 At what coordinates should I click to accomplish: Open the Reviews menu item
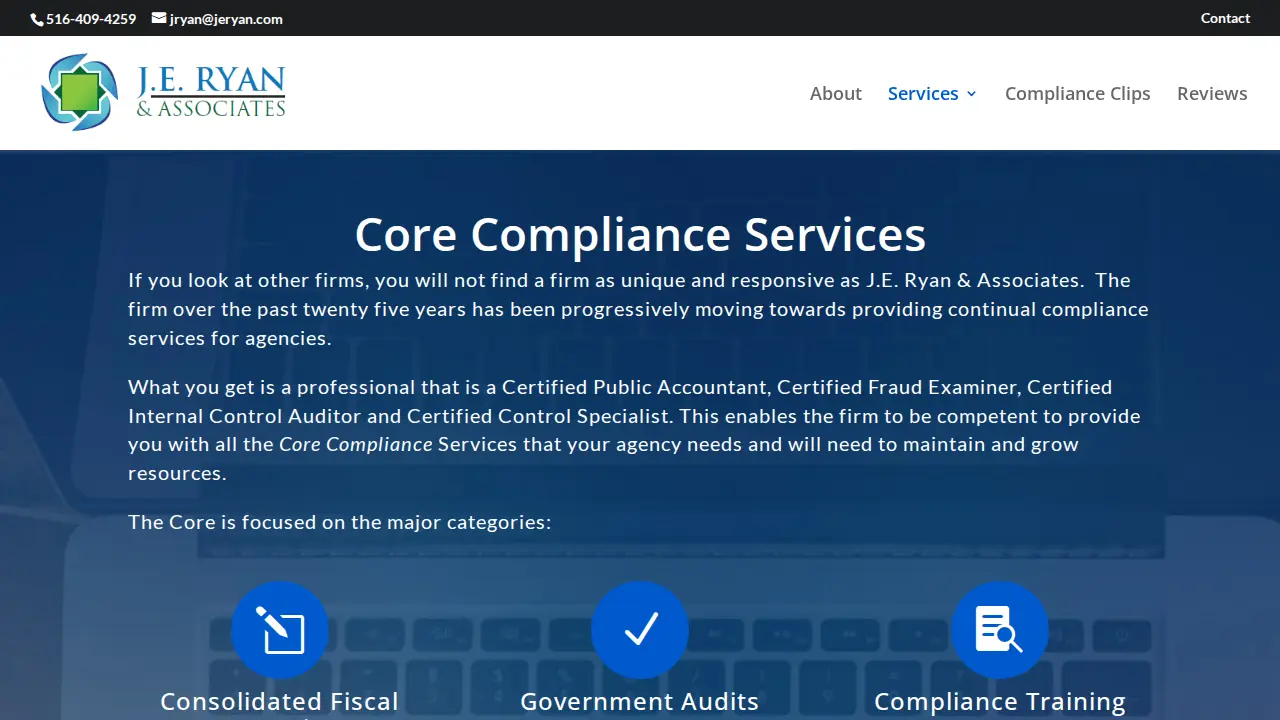(1212, 93)
